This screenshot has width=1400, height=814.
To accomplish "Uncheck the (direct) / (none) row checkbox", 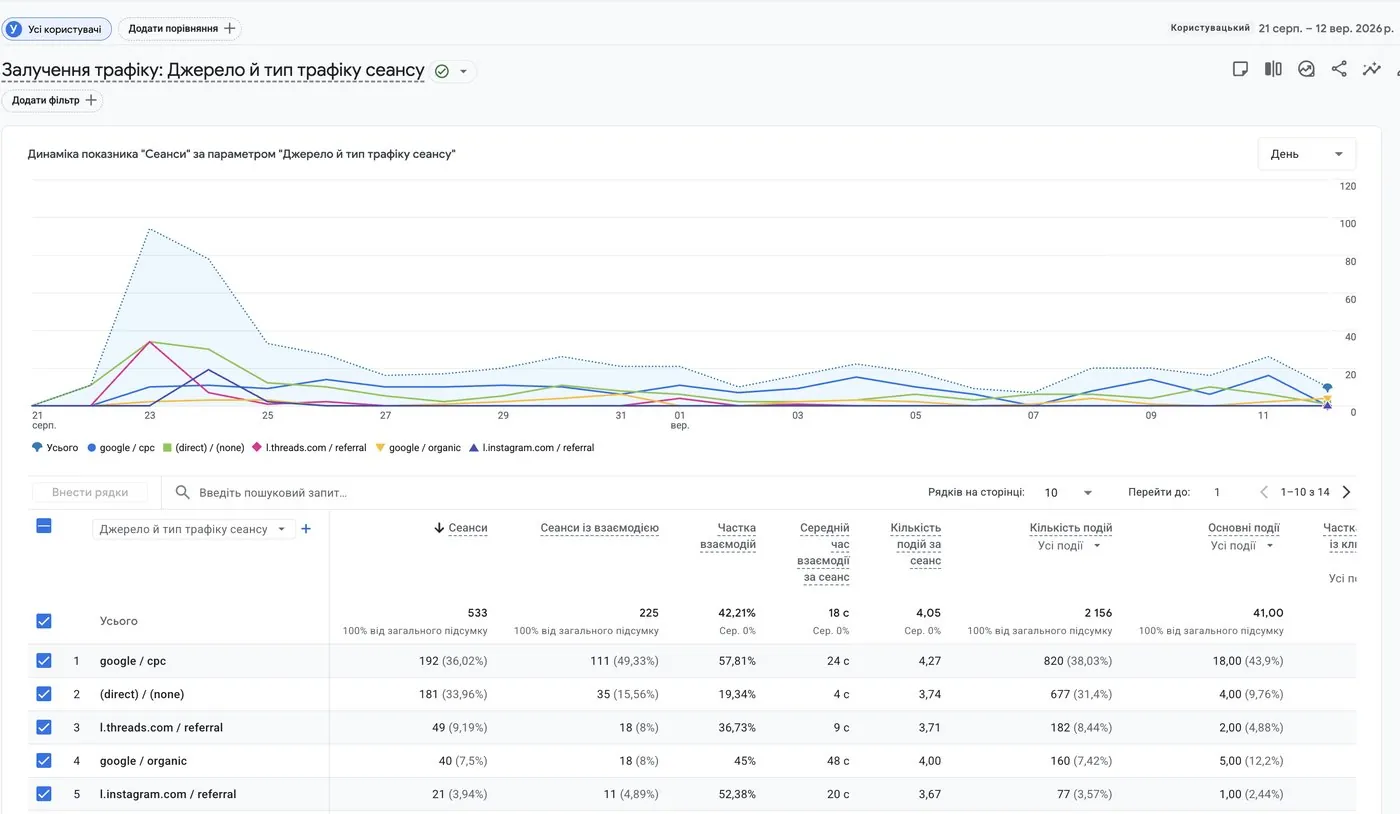I will tap(44, 694).
